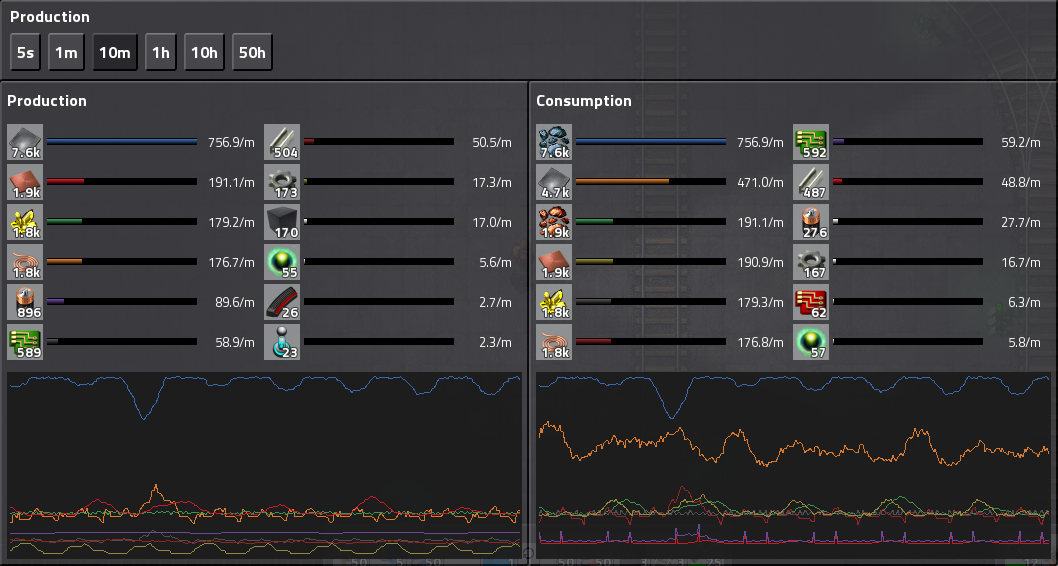Click the iron ore icon in Consumption

pos(554,142)
